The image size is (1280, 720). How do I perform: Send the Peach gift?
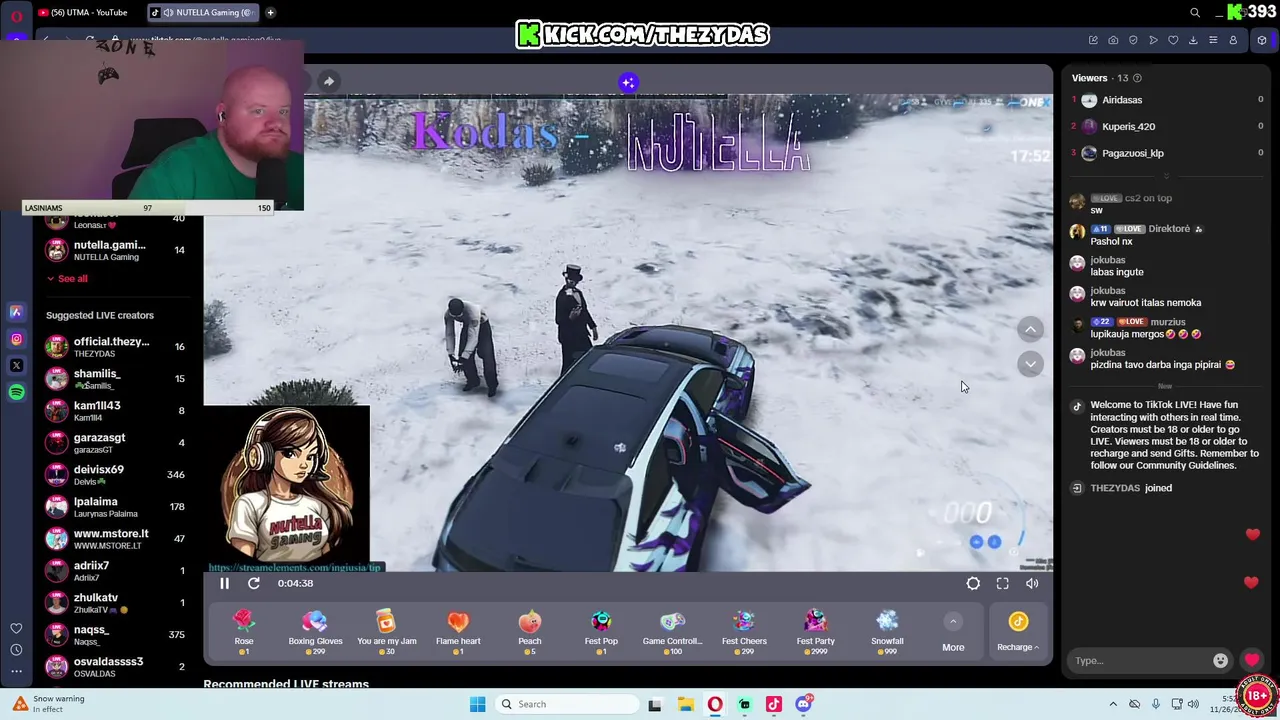click(x=530, y=632)
